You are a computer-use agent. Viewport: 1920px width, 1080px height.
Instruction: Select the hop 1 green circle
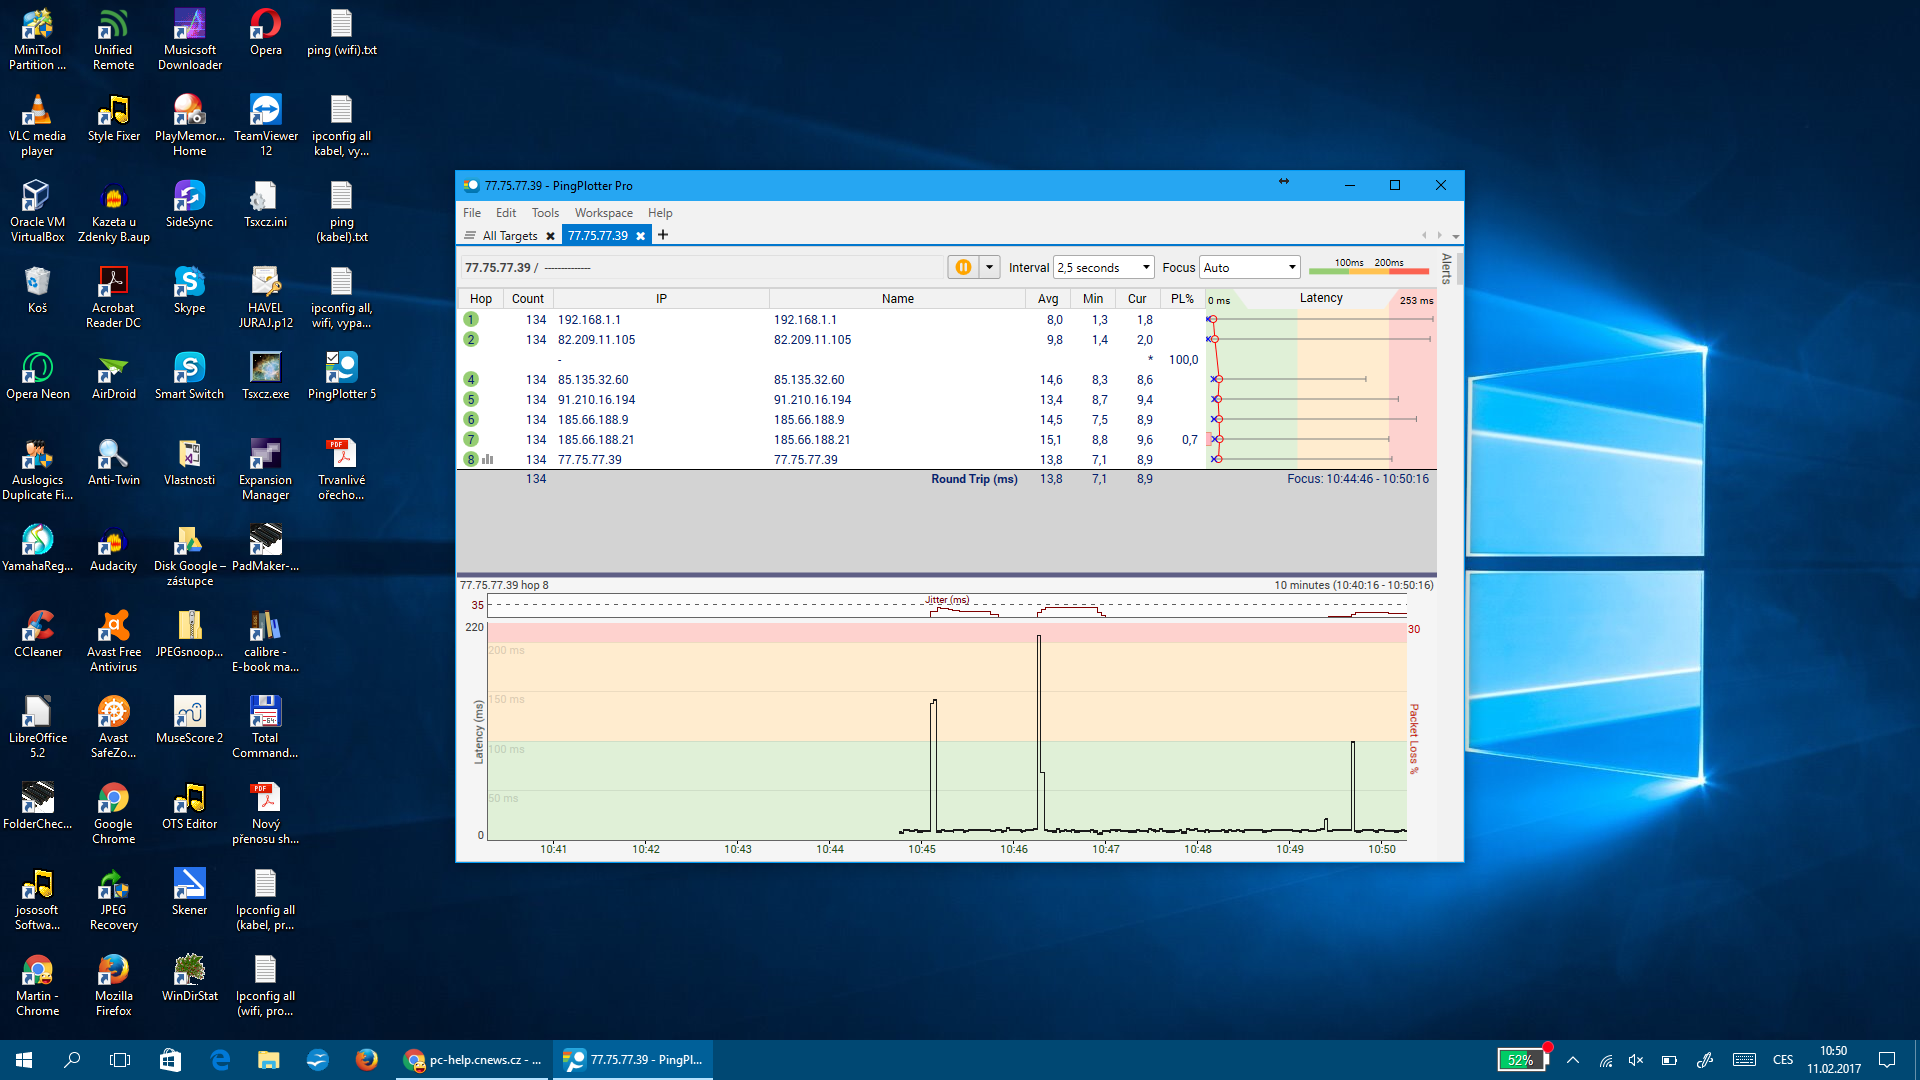pyautogui.click(x=471, y=320)
